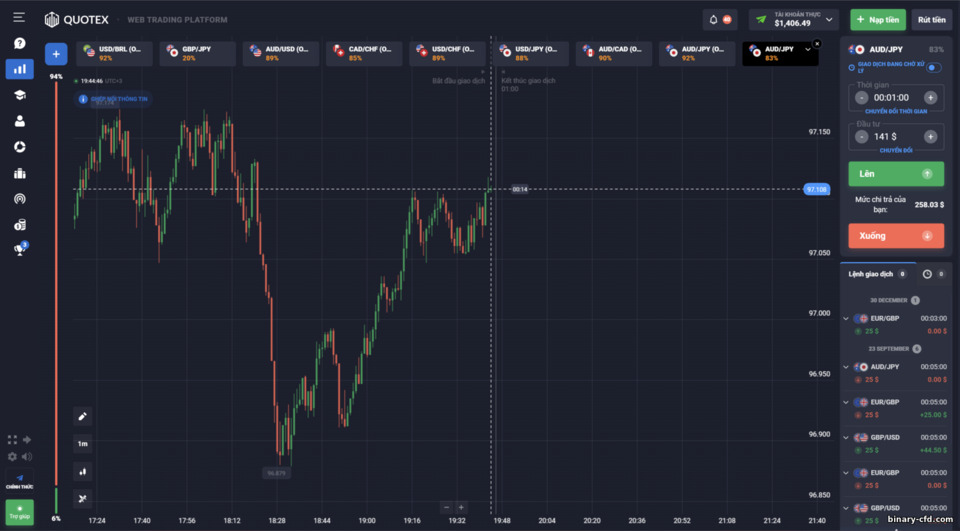Viewport: 960px width, 531px height.
Task: Open the education graduation cap icon
Action: pos(20,95)
